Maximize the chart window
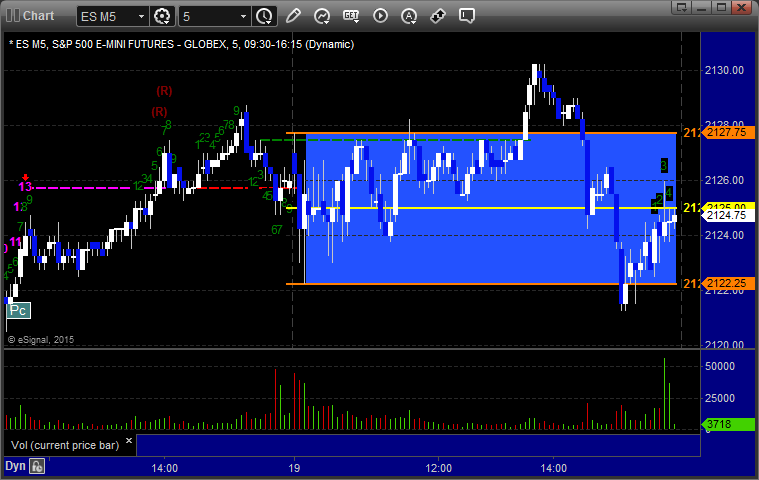The width and height of the screenshot is (759, 480). pos(721,8)
